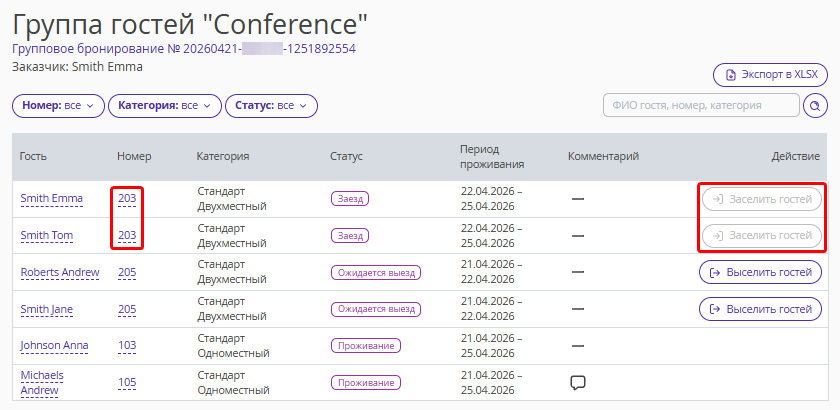Check in guests for Smith Emma row
The height and width of the screenshot is (410, 840).
[762, 199]
